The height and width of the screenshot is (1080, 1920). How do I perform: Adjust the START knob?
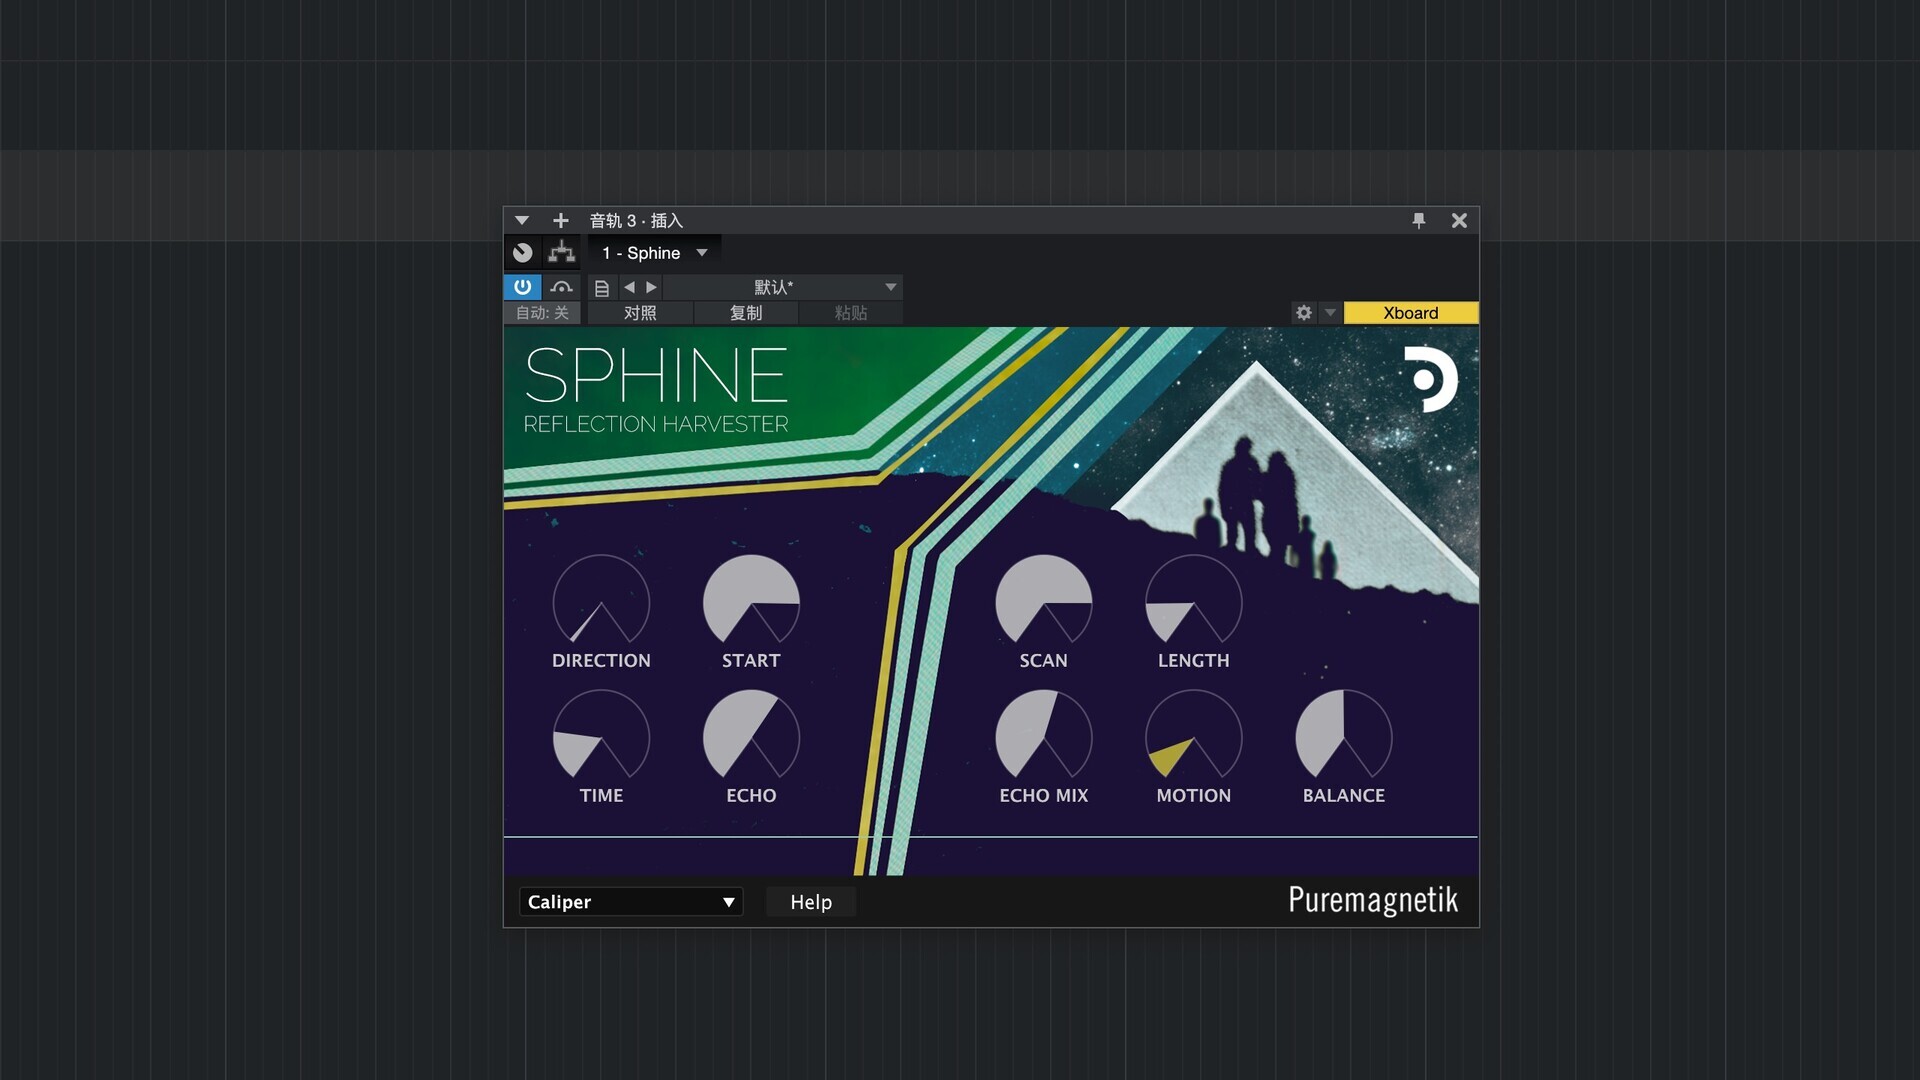[x=751, y=600]
